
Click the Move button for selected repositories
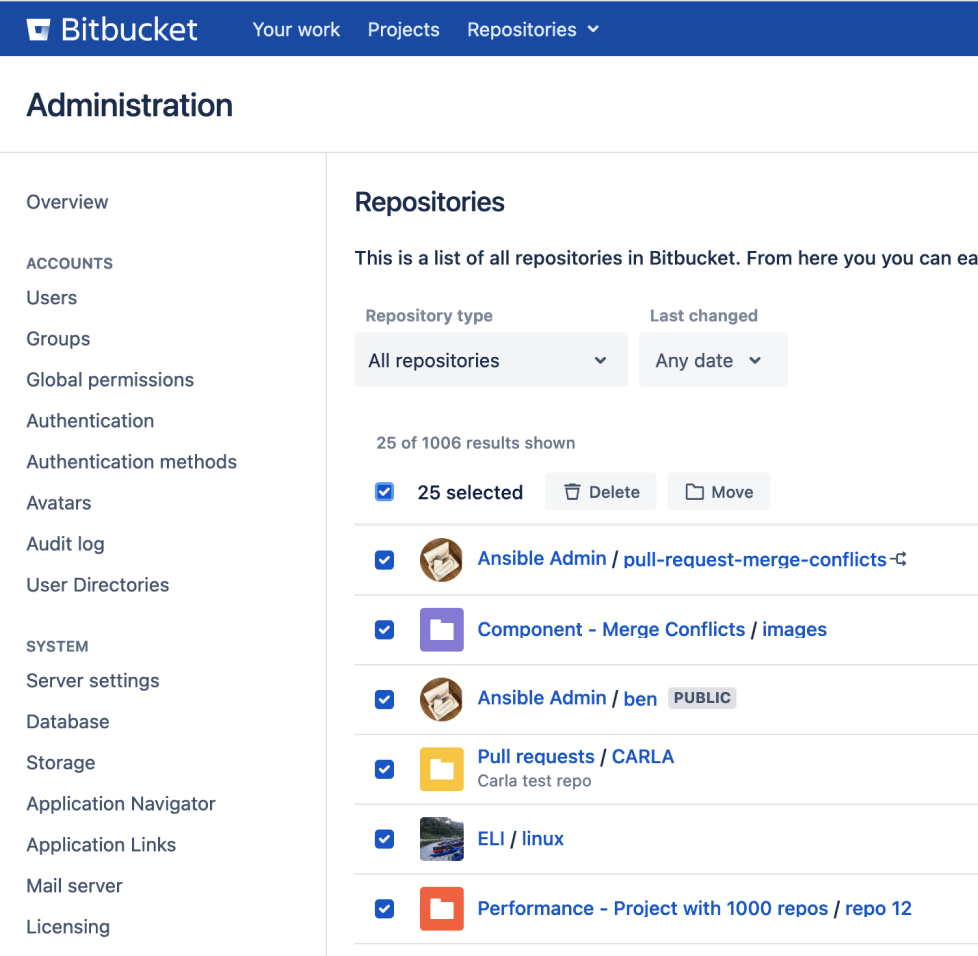coord(719,492)
